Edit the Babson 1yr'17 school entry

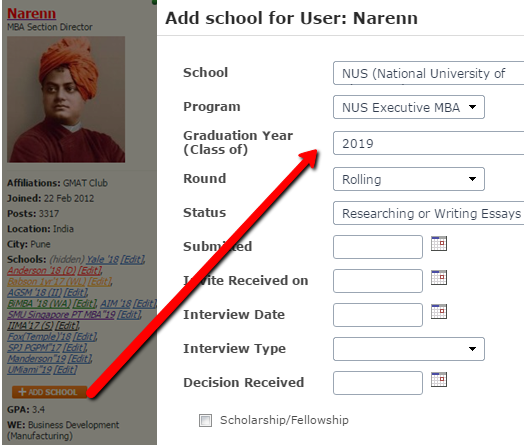[100, 282]
